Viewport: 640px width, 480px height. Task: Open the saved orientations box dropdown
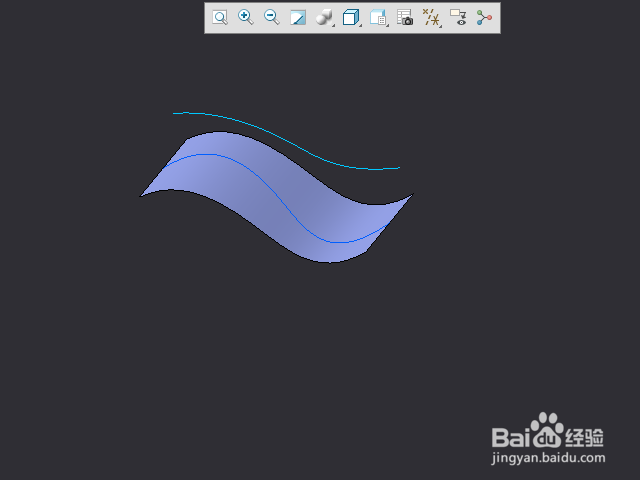pyautogui.click(x=351, y=18)
